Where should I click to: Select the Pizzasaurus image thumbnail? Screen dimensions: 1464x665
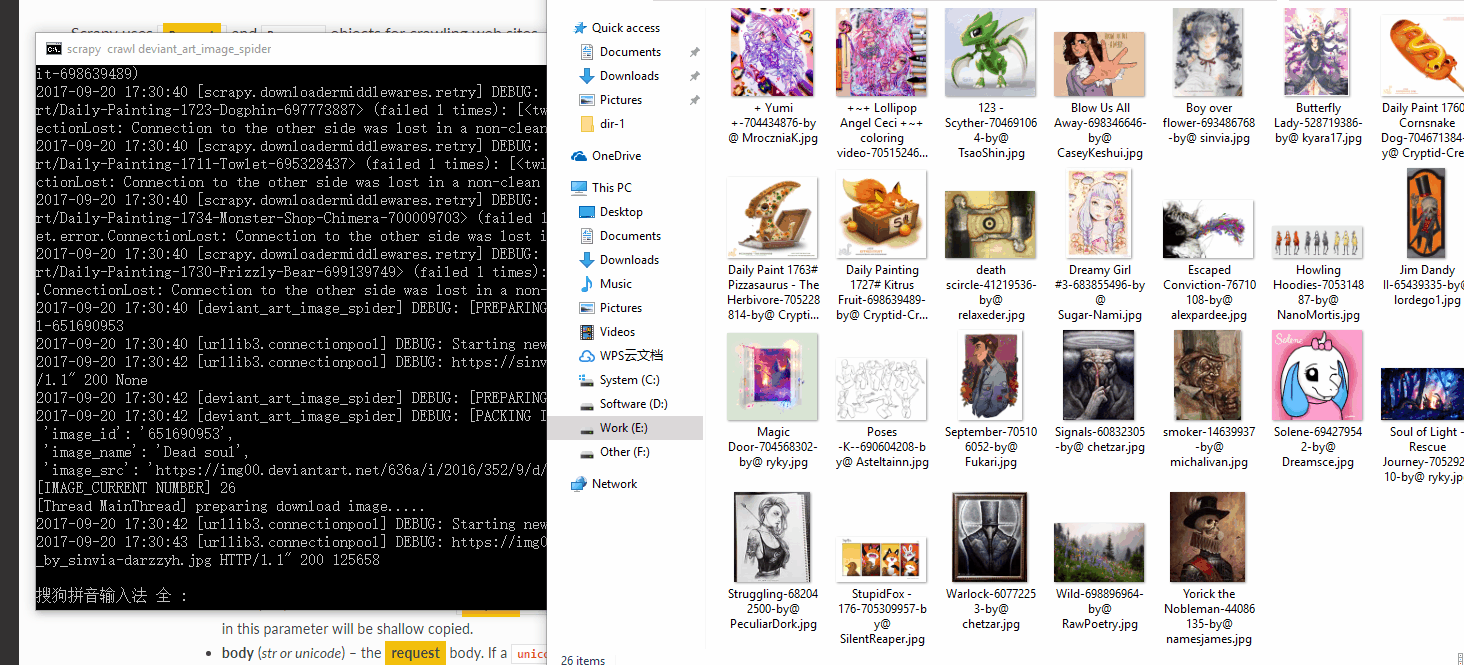[773, 218]
